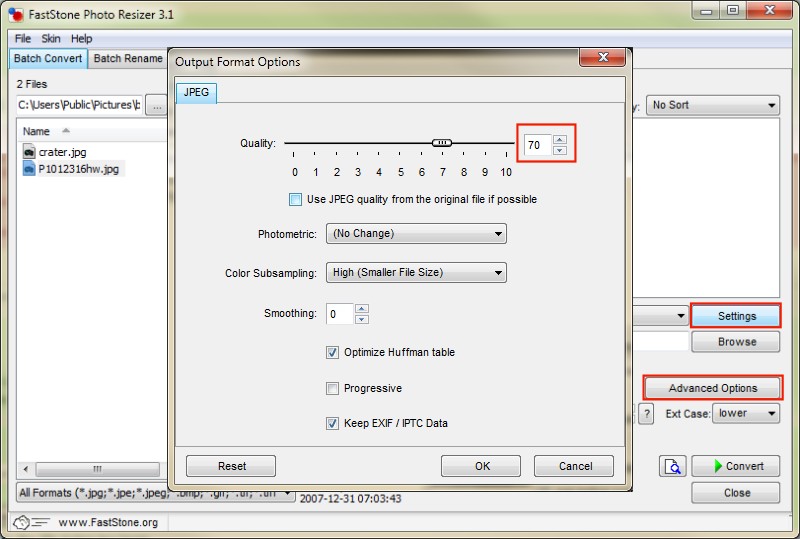Select P1012316hw.jpg in file list
This screenshot has height=539, width=800.
coord(79,169)
